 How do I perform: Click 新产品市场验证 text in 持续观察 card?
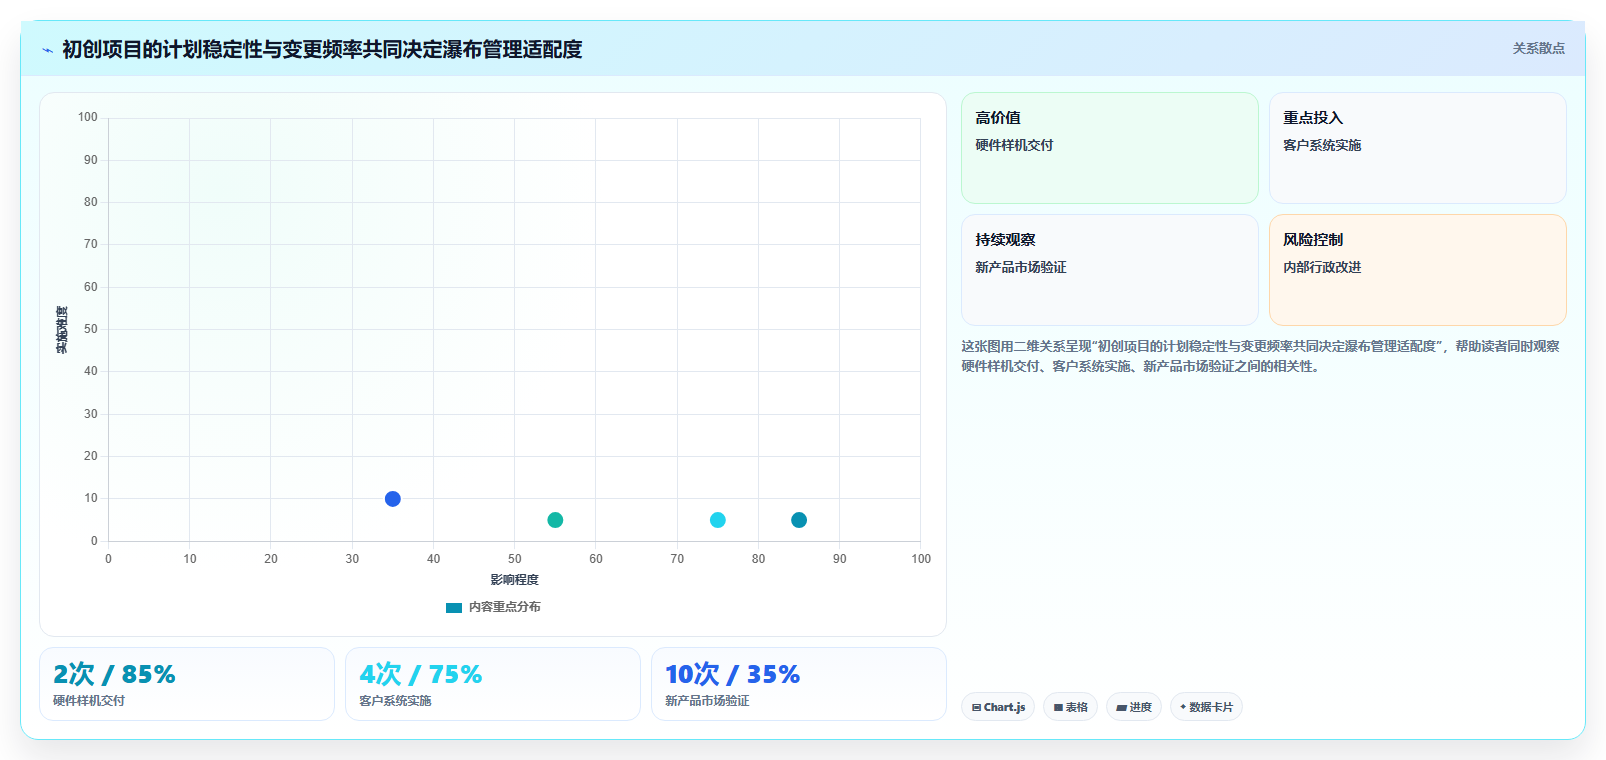pos(1021,267)
